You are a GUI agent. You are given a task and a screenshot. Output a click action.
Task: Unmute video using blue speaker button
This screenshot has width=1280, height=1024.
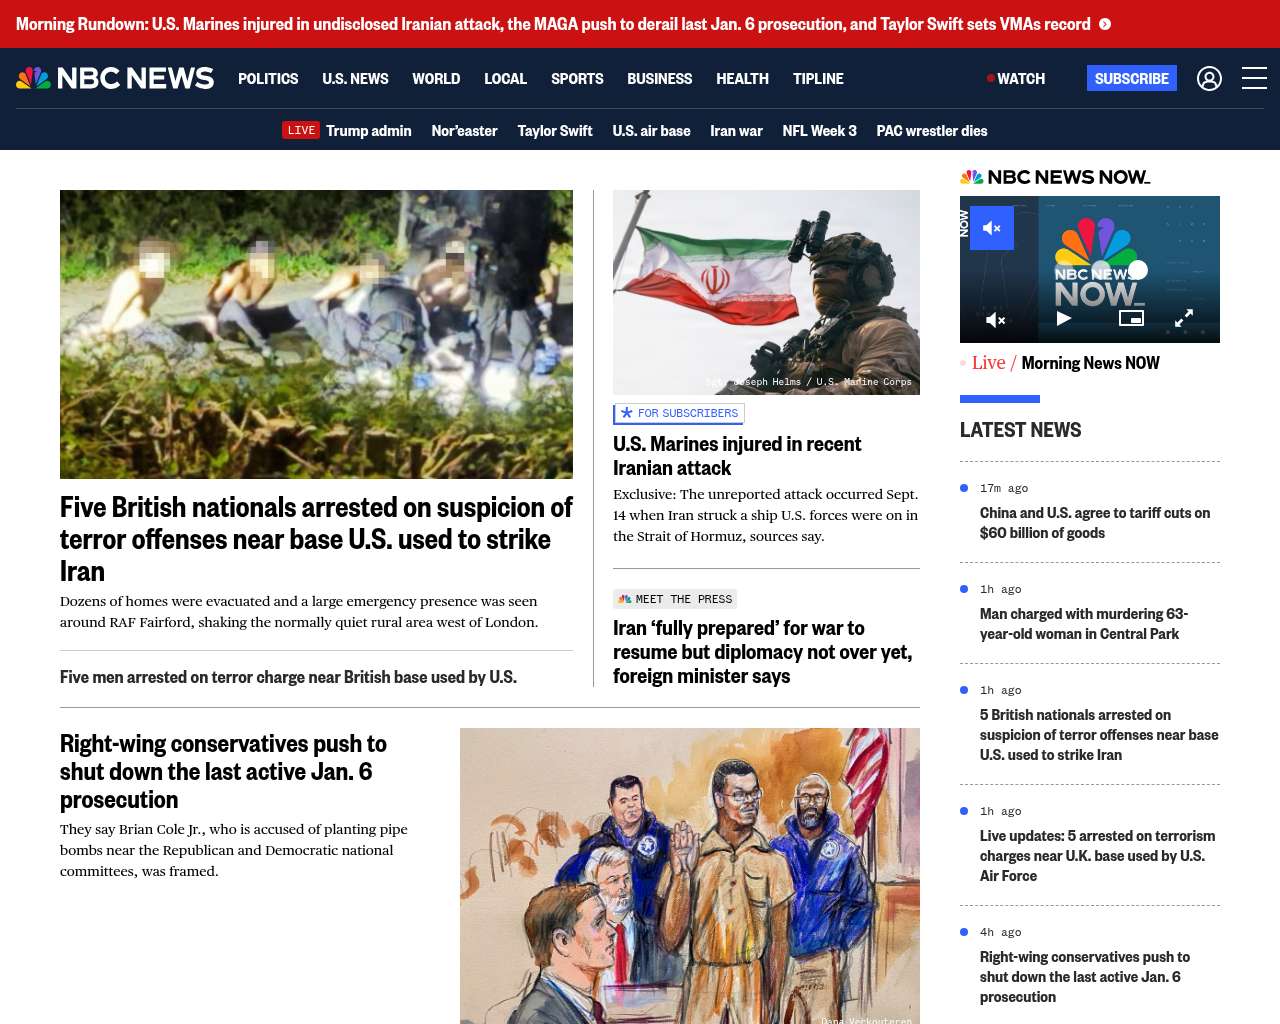pyautogui.click(x=992, y=228)
